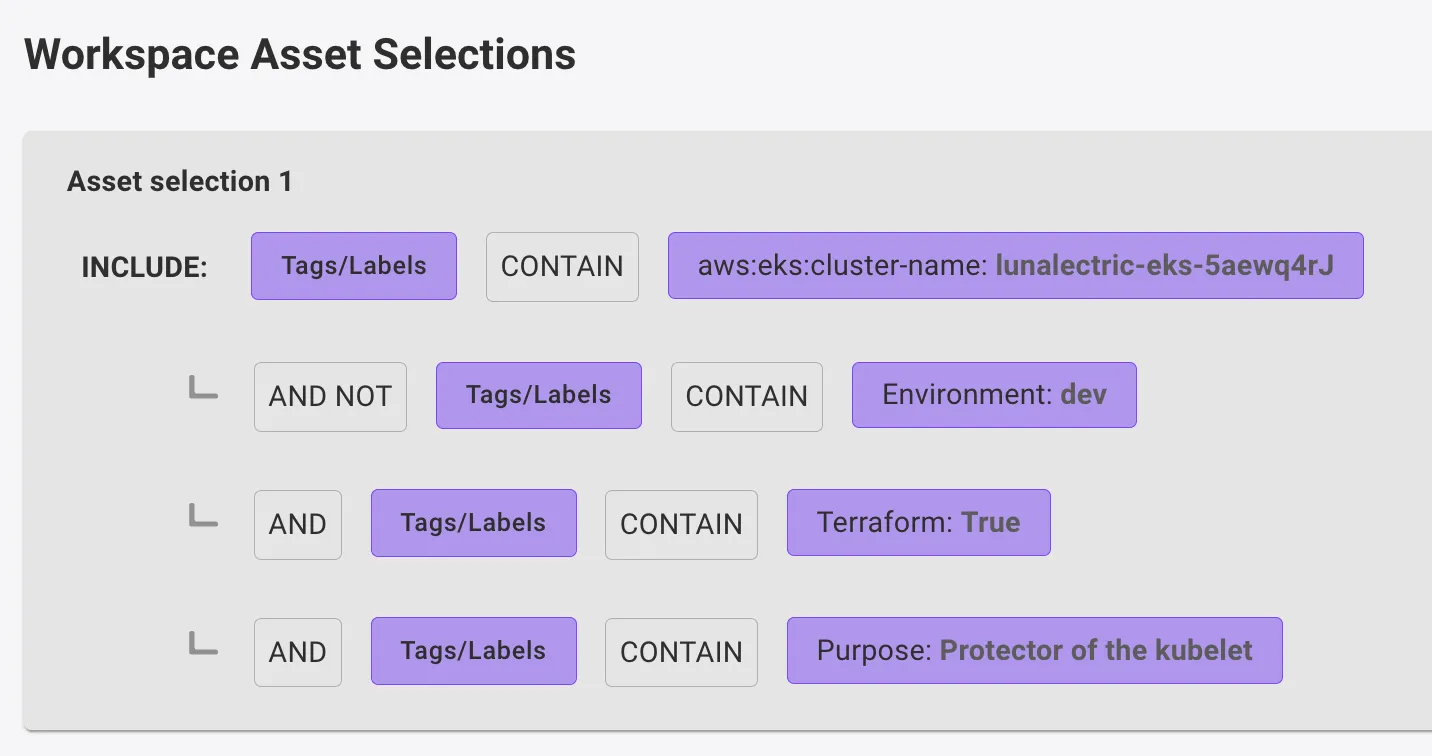
Task: Click the indent arrow icon in Purpose row
Action: (x=203, y=644)
